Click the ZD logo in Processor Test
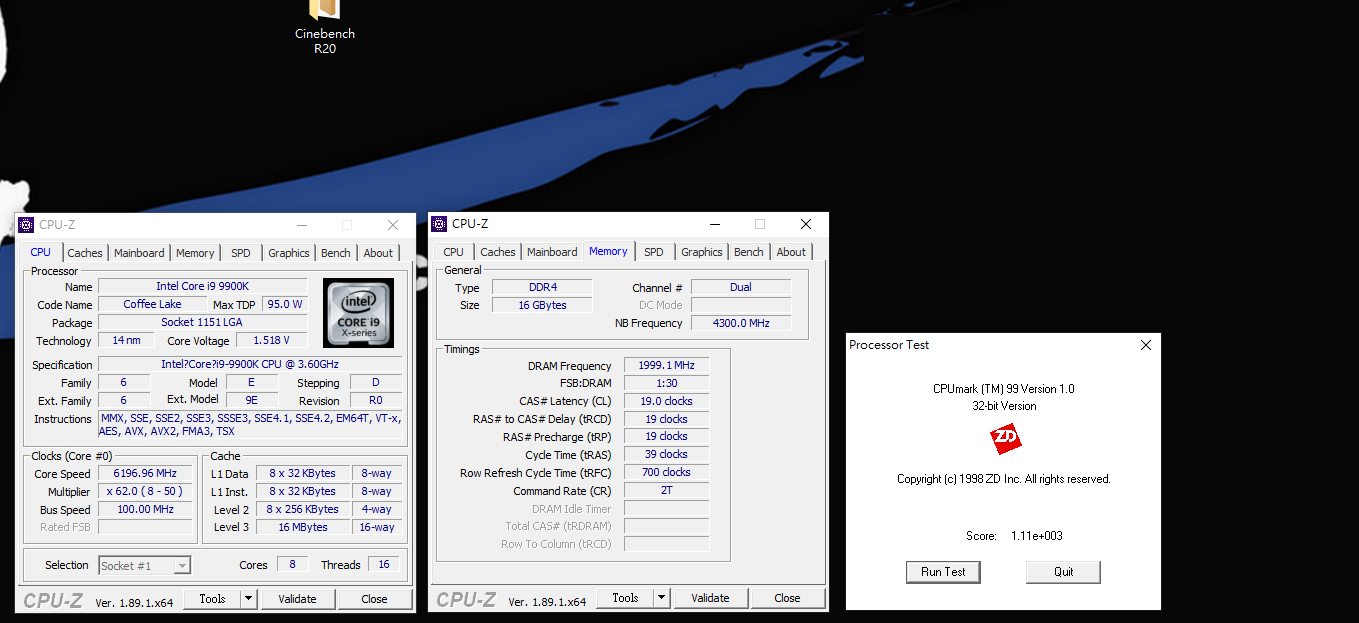The width and height of the screenshot is (1359, 623). click(1005, 440)
